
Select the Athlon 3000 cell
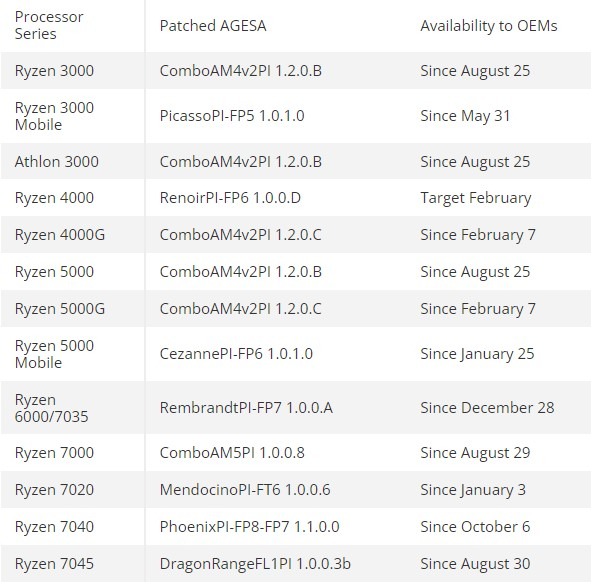pos(57,161)
